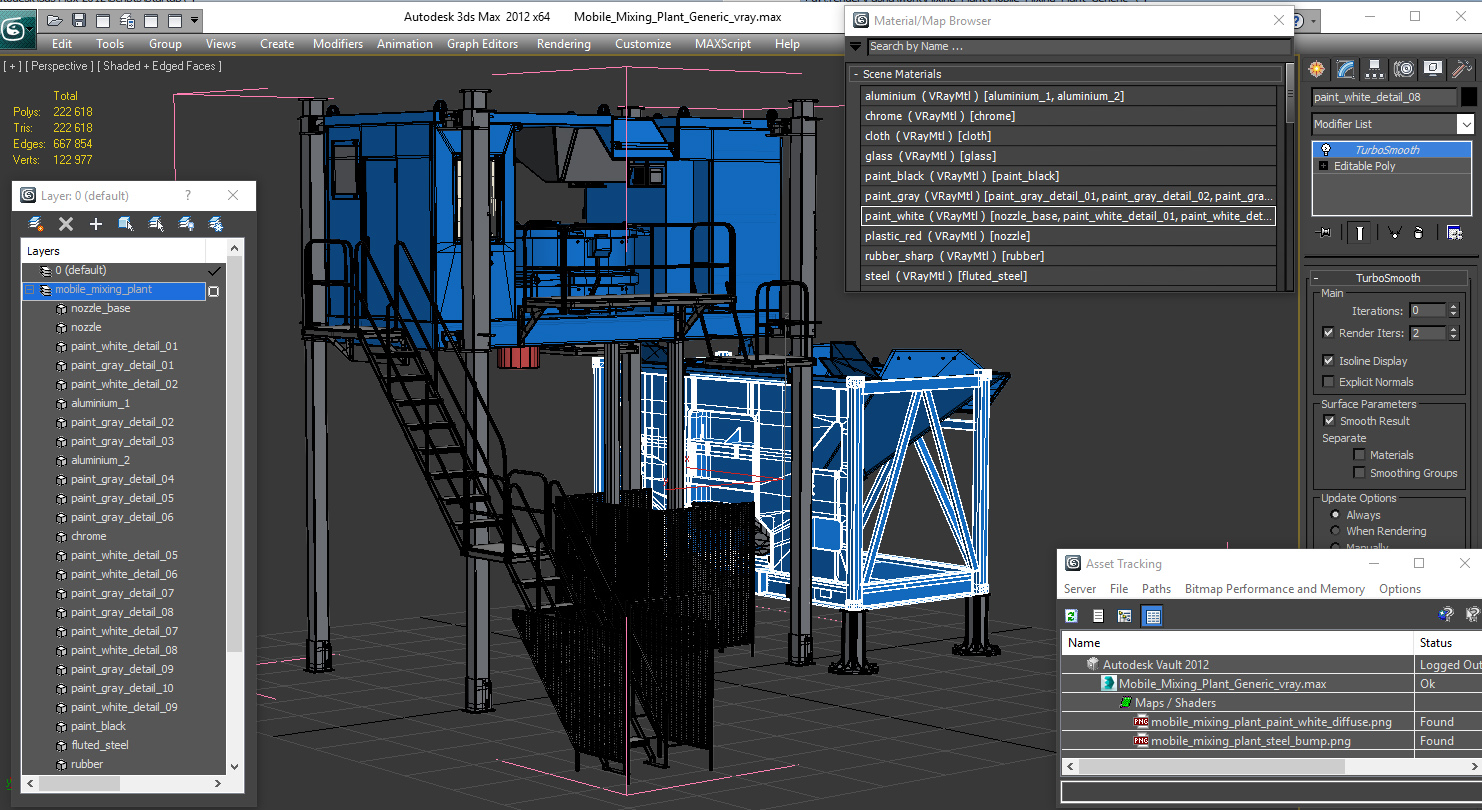
Task: Click Select Highlighted Objects and Layers icon
Action: 126,224
